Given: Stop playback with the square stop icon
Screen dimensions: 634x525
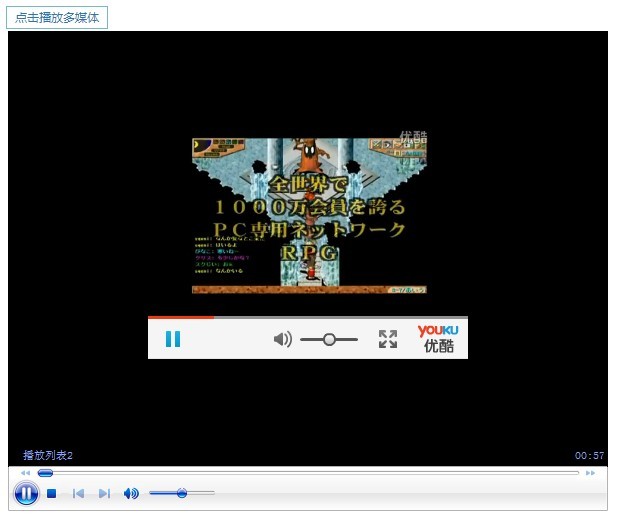Looking at the screenshot, I should coord(52,493).
